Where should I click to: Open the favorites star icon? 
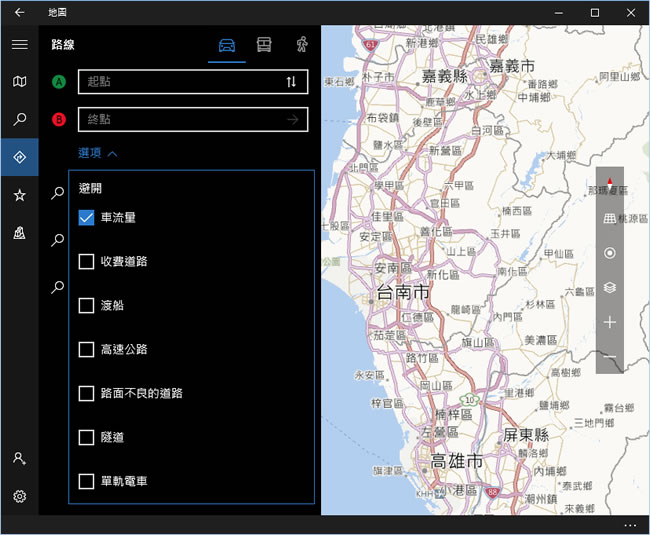(x=19, y=195)
